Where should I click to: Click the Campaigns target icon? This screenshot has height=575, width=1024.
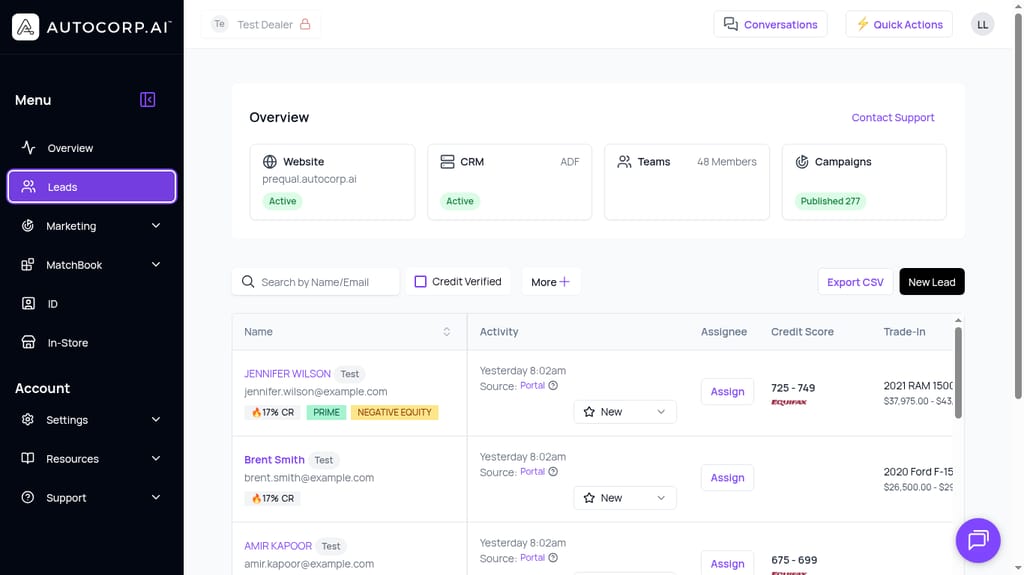(x=802, y=161)
